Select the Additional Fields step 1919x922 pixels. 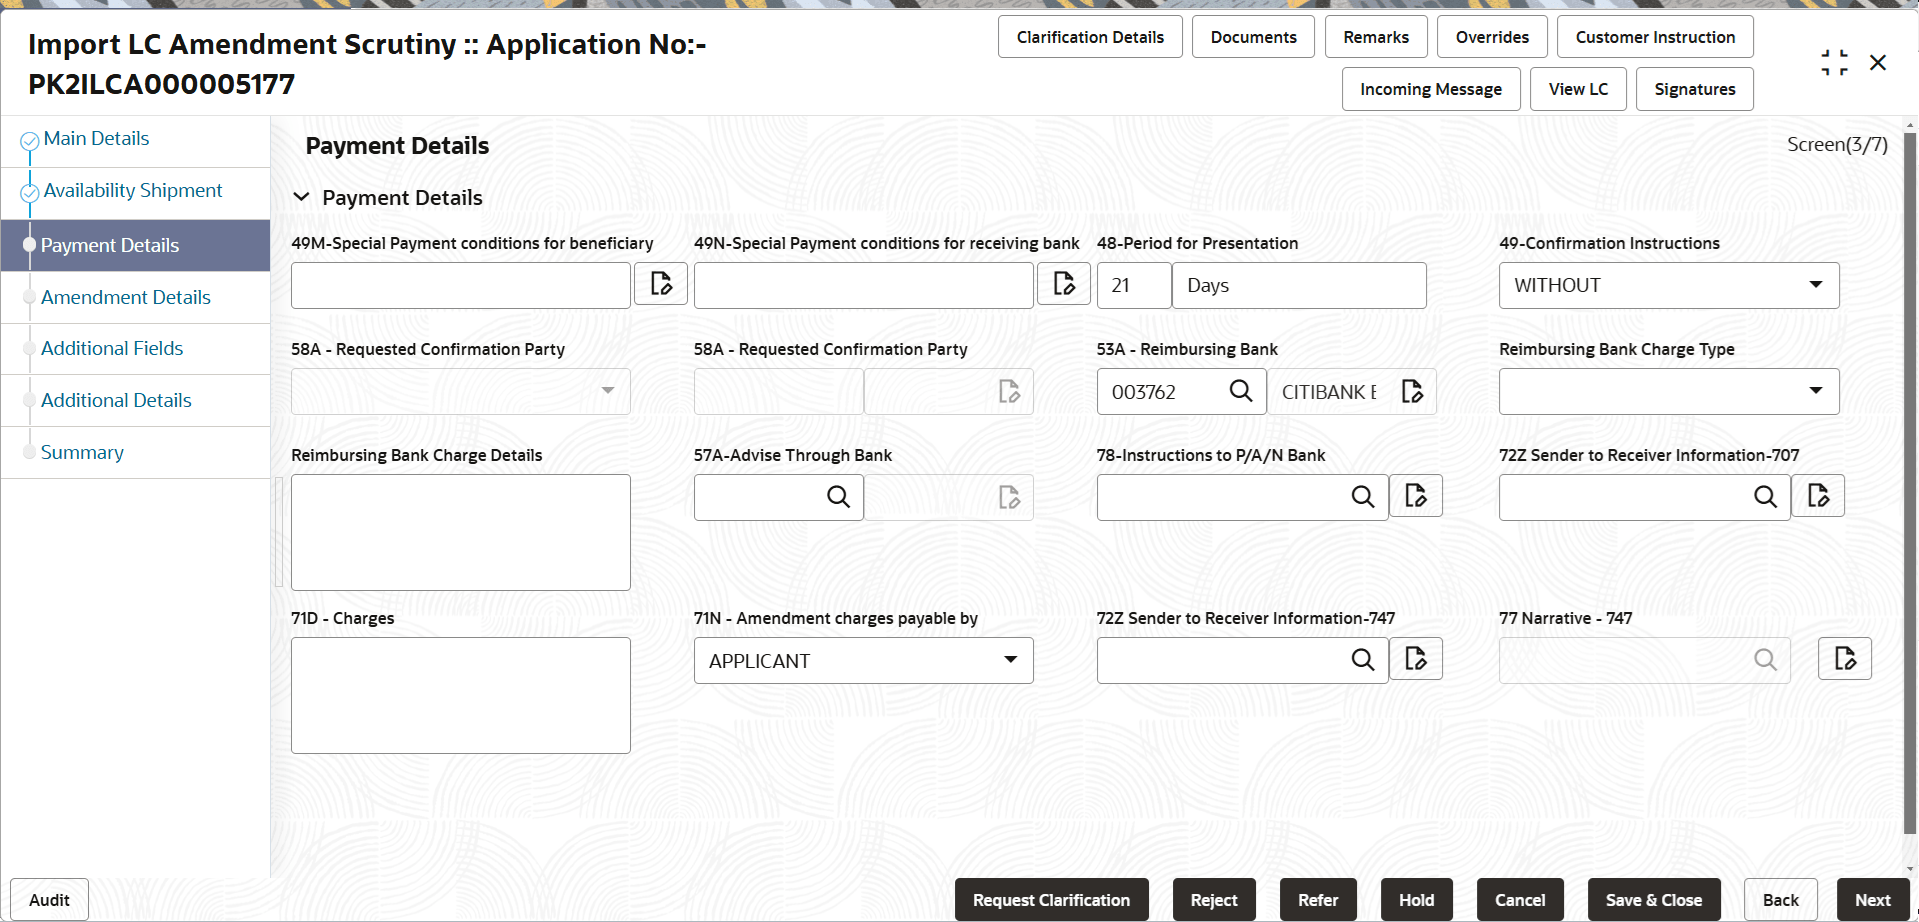(111, 348)
